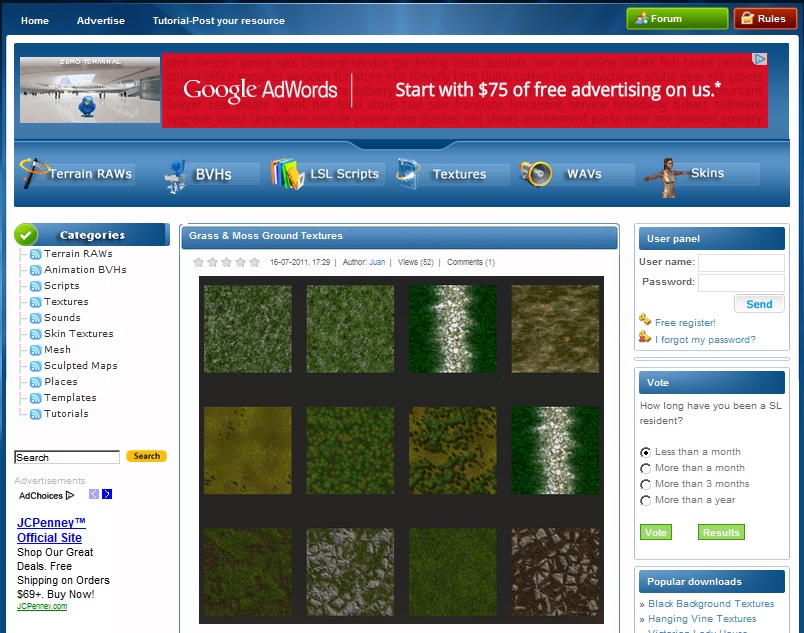Click the icon beside forgot password
The height and width of the screenshot is (633, 804).
pyautogui.click(x=645, y=337)
